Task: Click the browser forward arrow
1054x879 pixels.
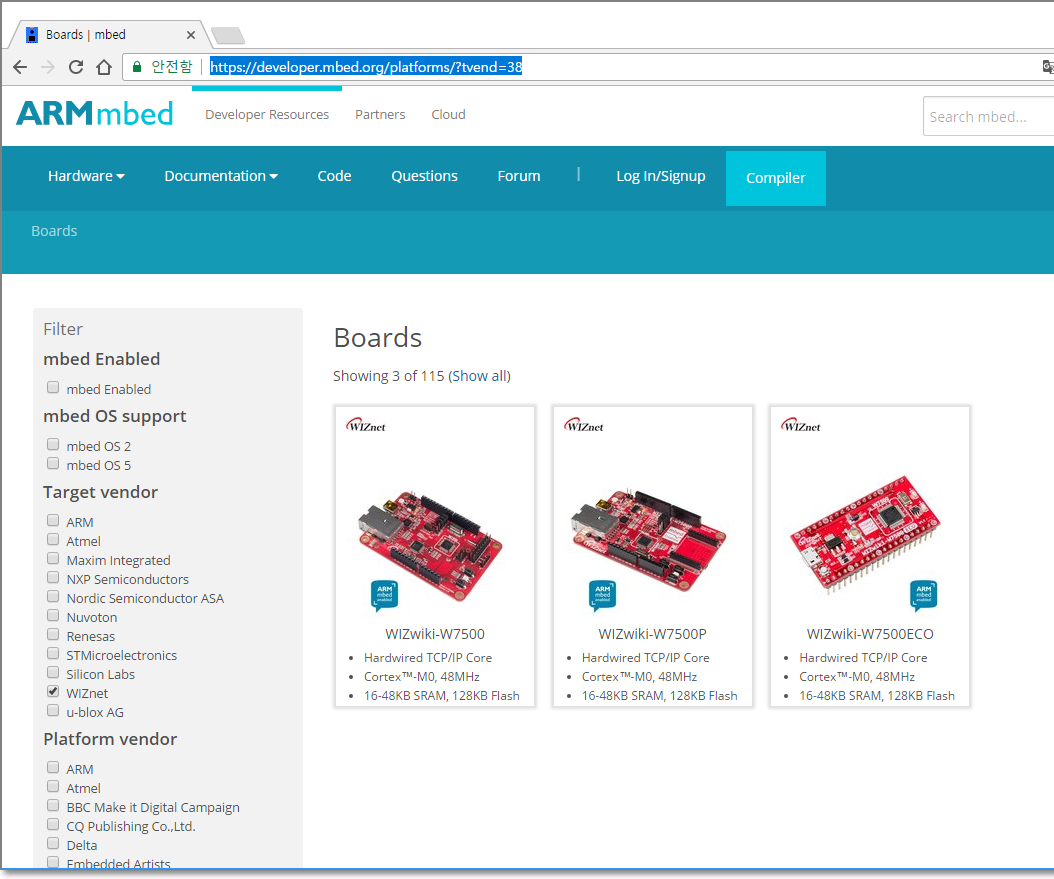Action: click(x=48, y=67)
